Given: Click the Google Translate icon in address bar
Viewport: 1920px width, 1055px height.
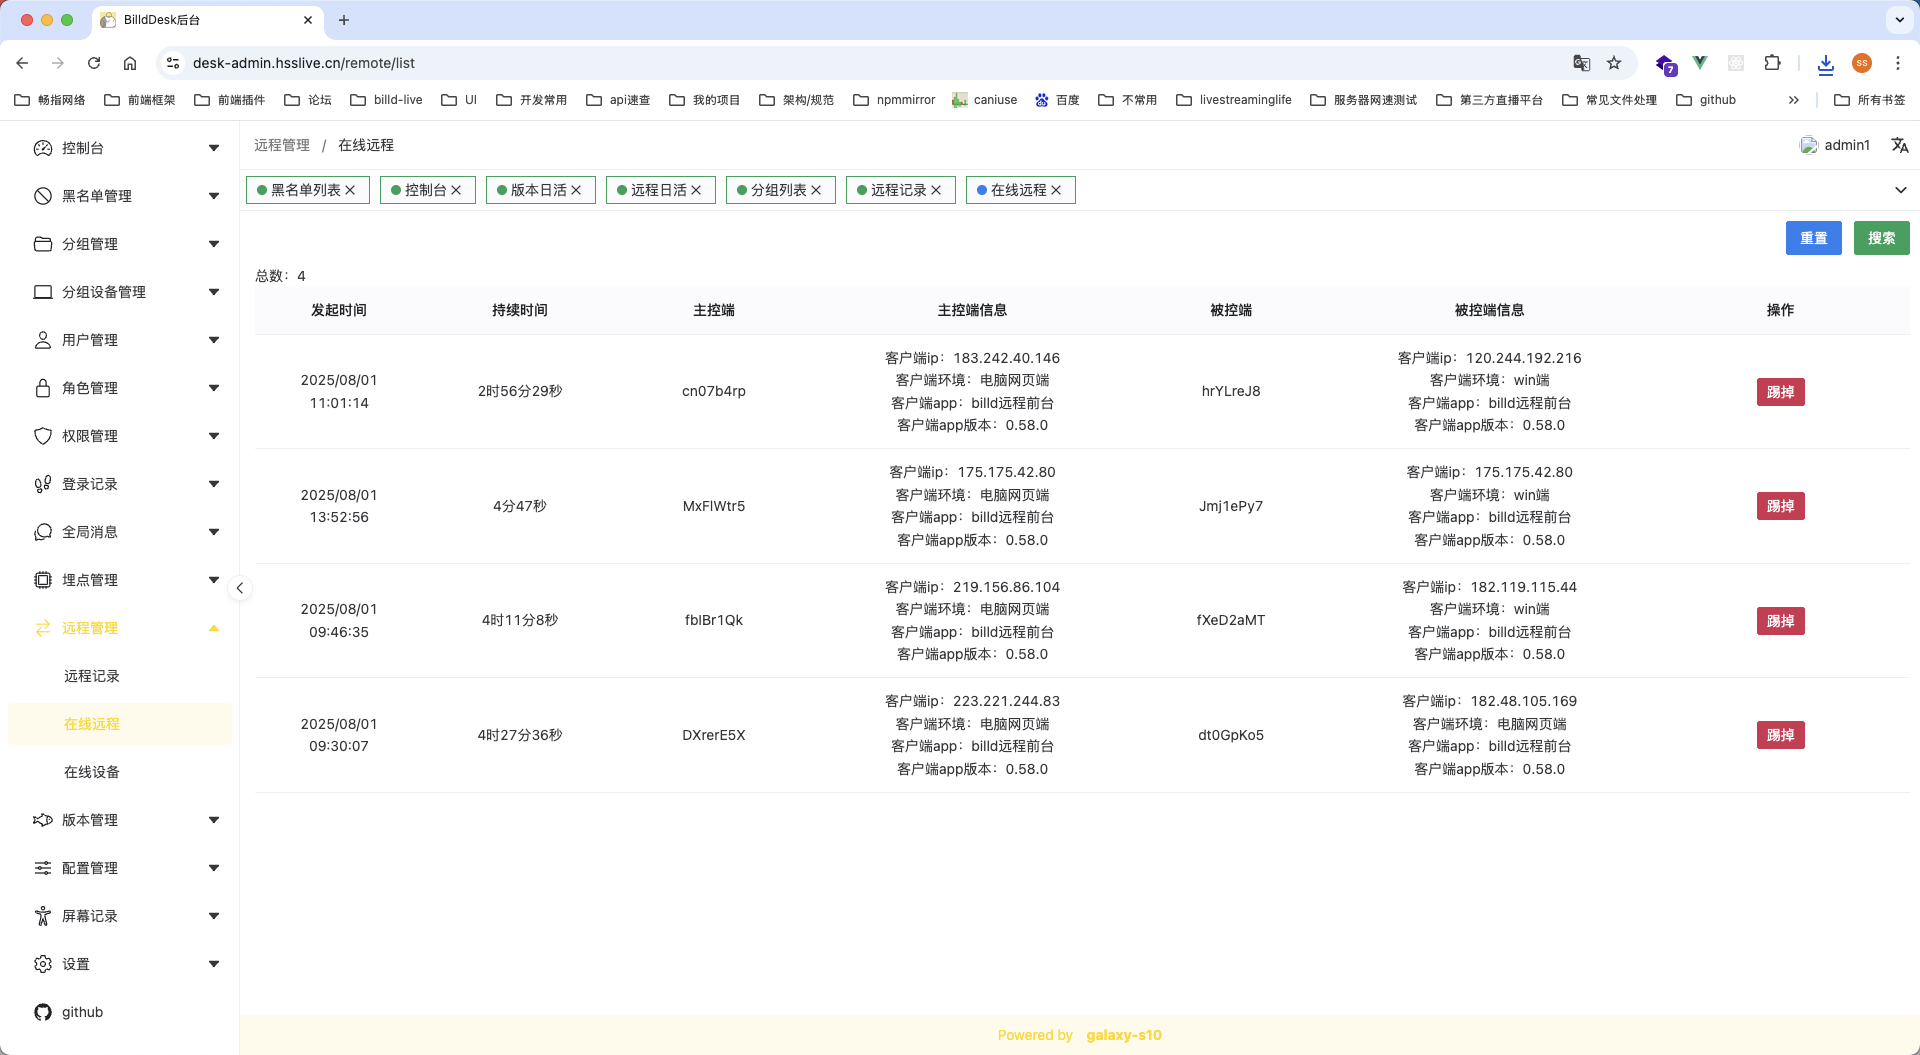Looking at the screenshot, I should [1582, 63].
